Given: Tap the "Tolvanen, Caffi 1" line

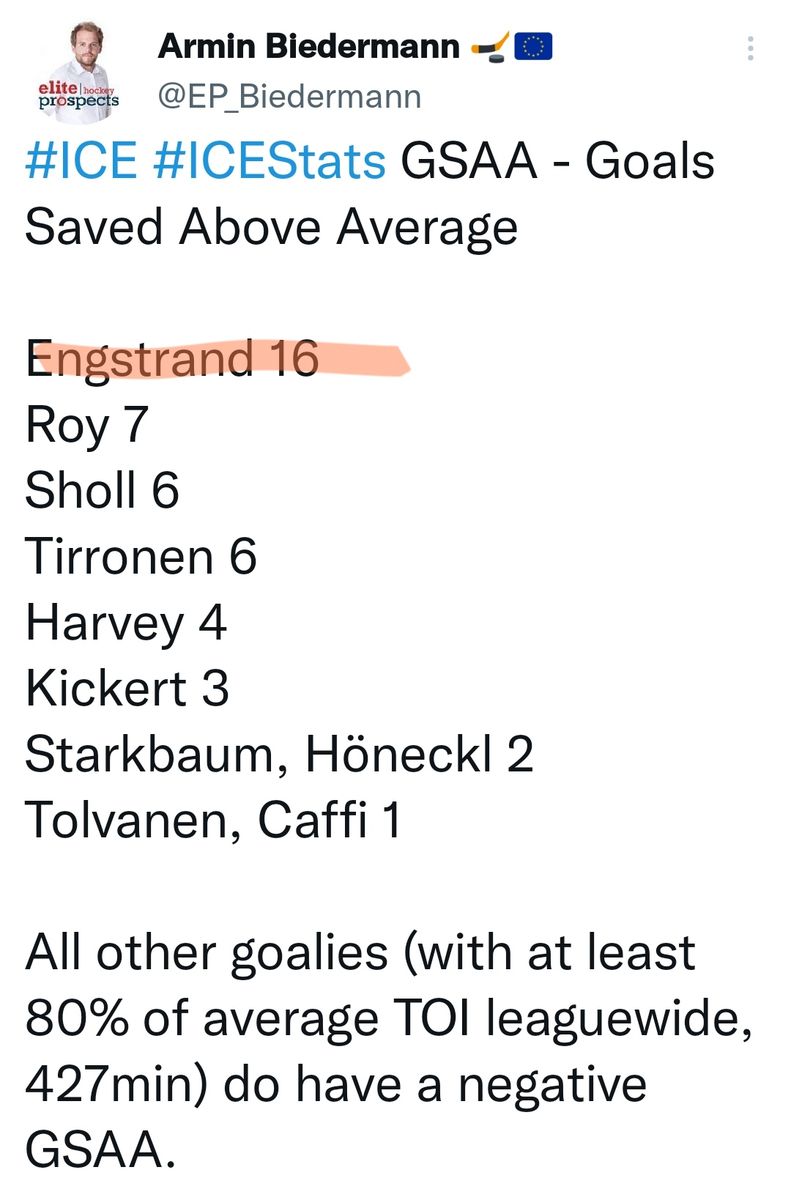Looking at the screenshot, I should tap(213, 820).
